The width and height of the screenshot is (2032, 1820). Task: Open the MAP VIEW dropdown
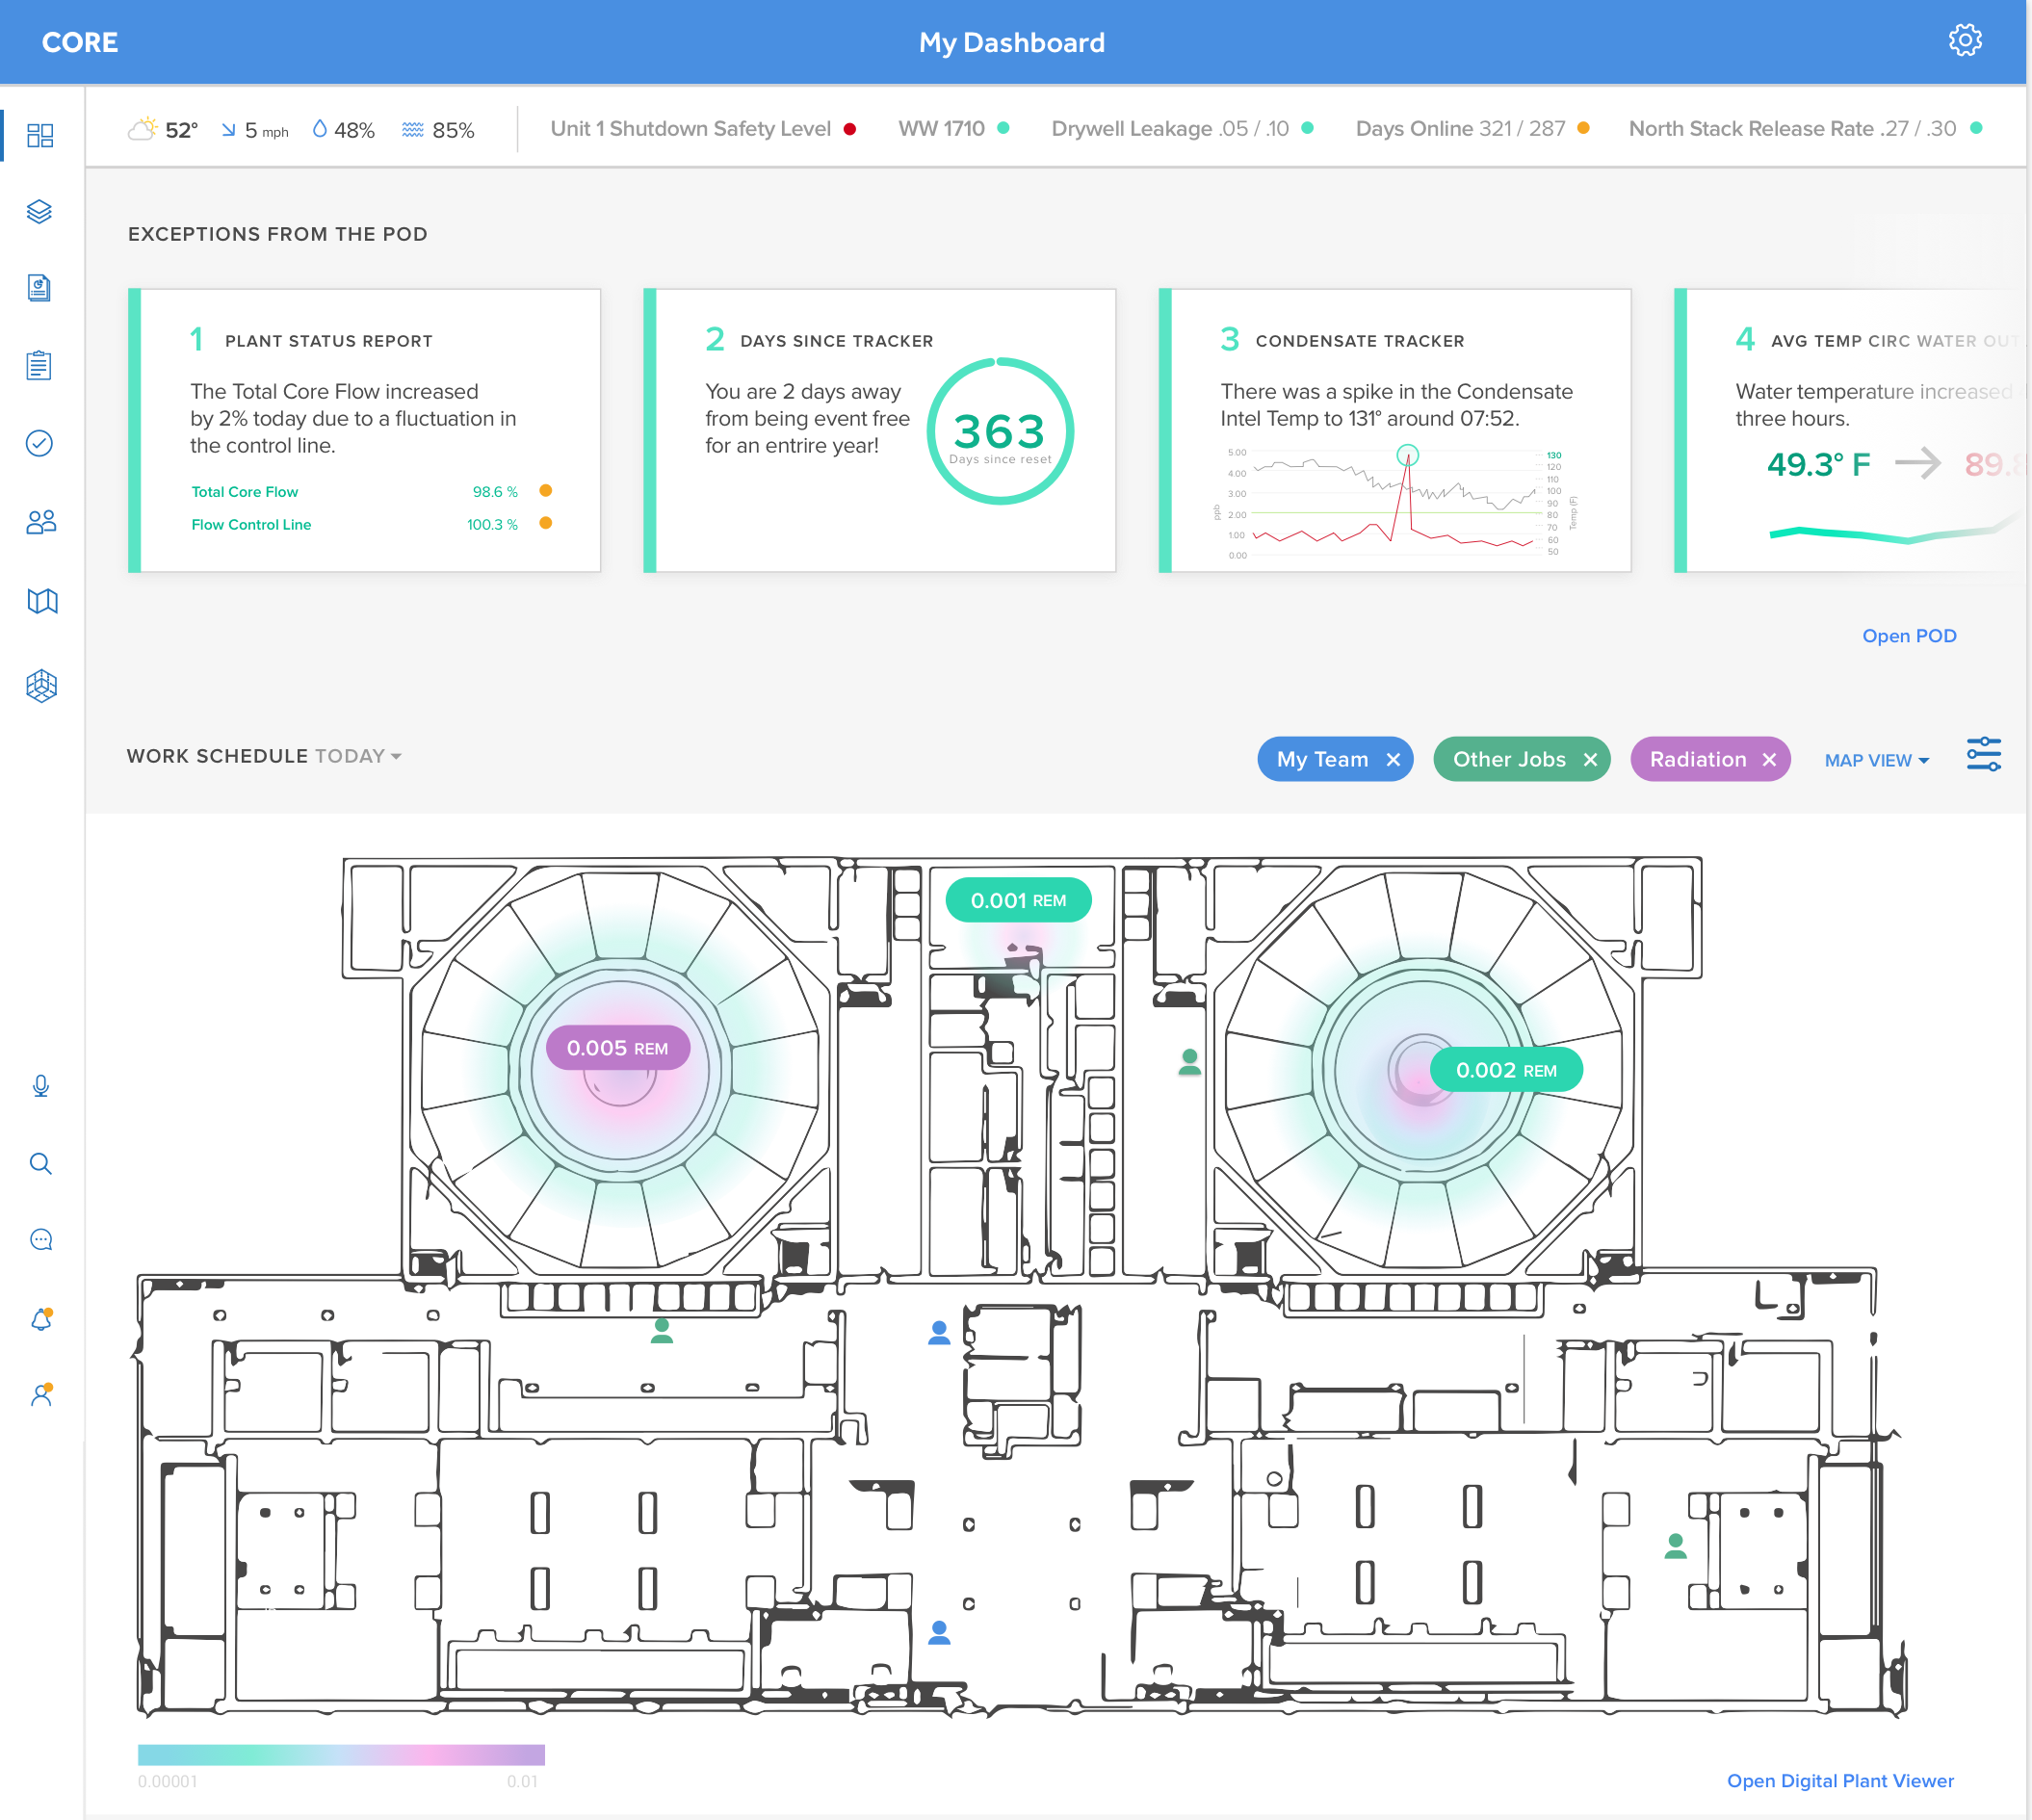(1876, 760)
